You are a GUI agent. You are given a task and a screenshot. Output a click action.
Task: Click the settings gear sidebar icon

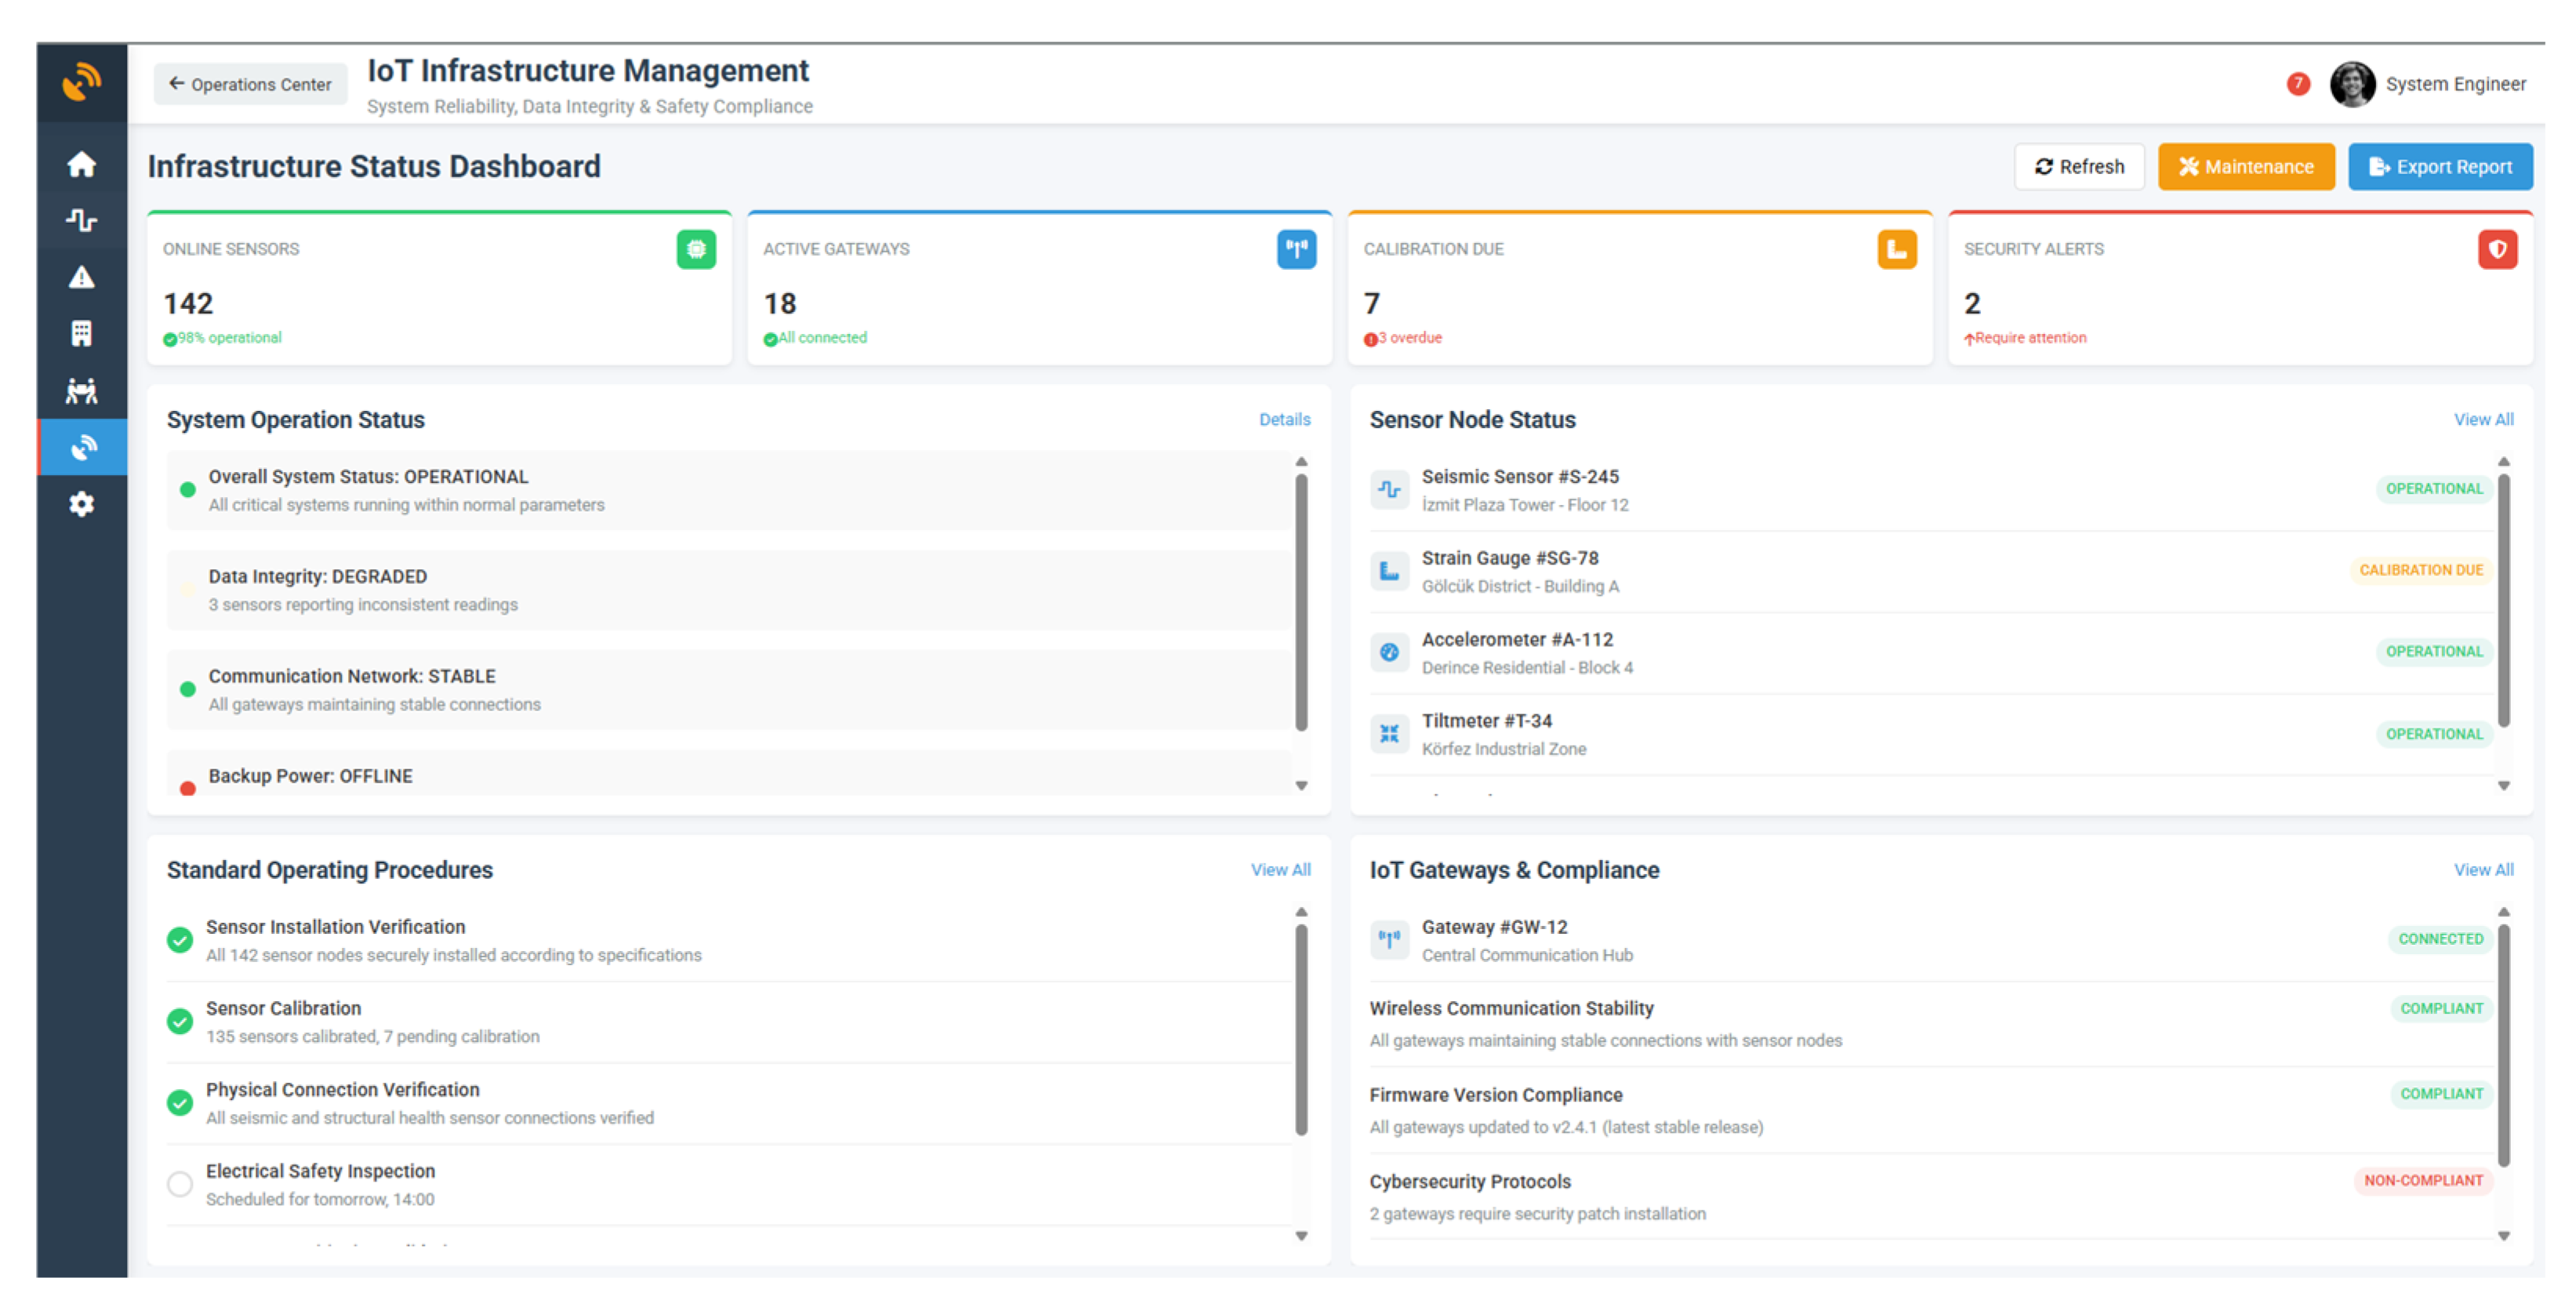point(81,504)
